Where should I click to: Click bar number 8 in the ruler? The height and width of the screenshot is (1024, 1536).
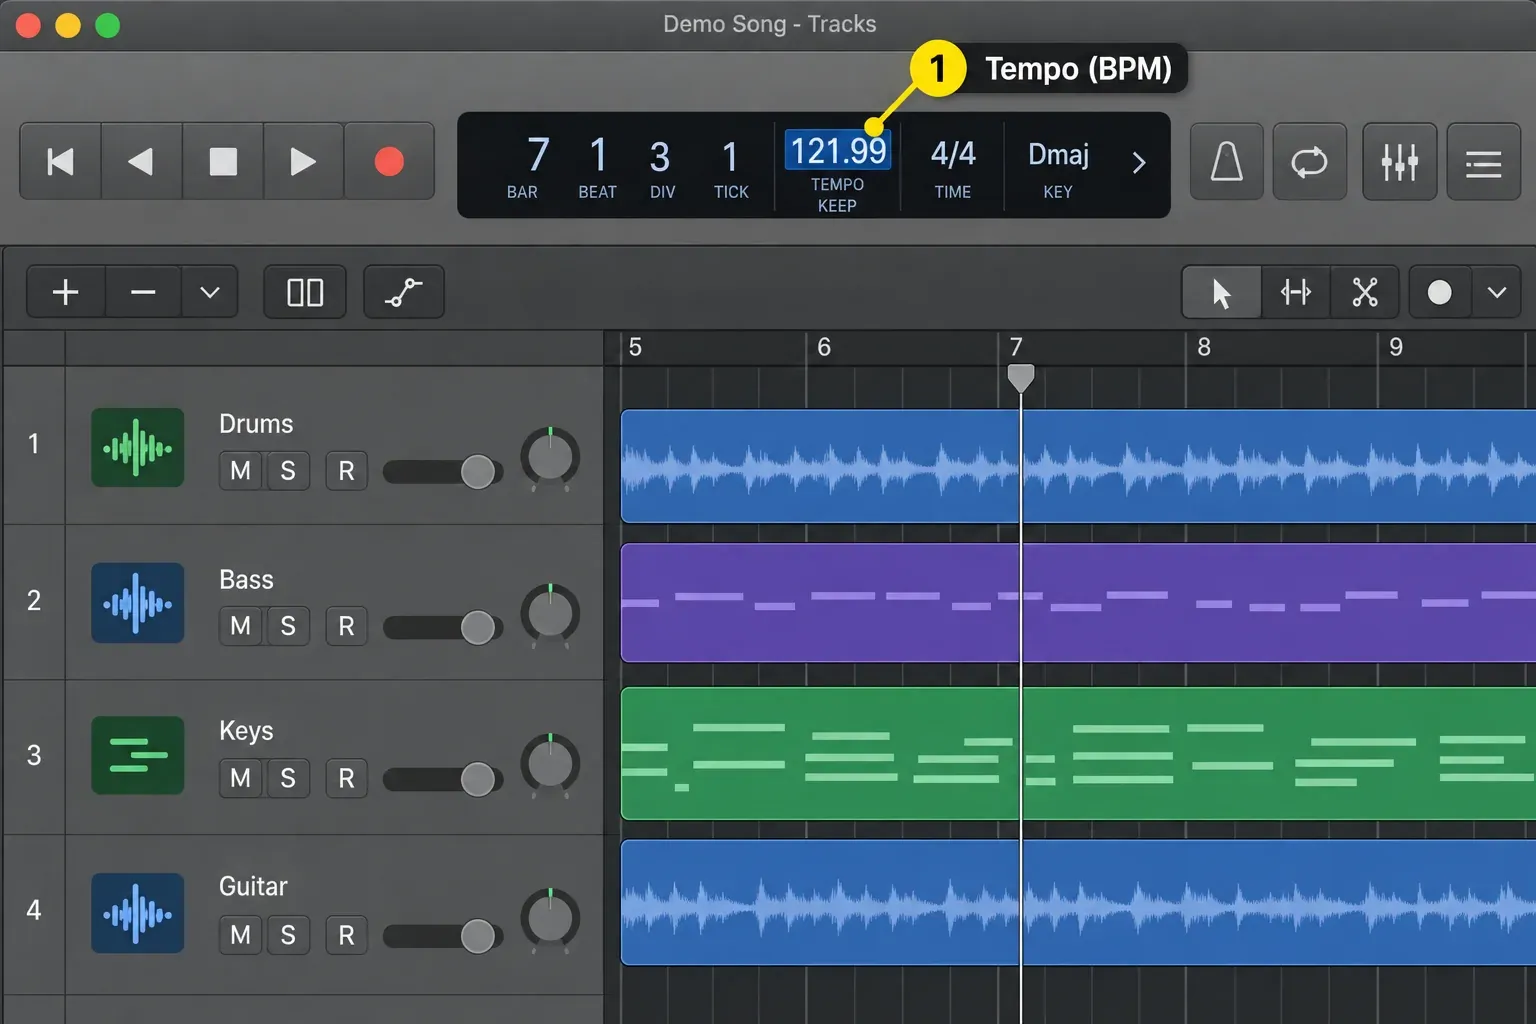(x=1204, y=347)
